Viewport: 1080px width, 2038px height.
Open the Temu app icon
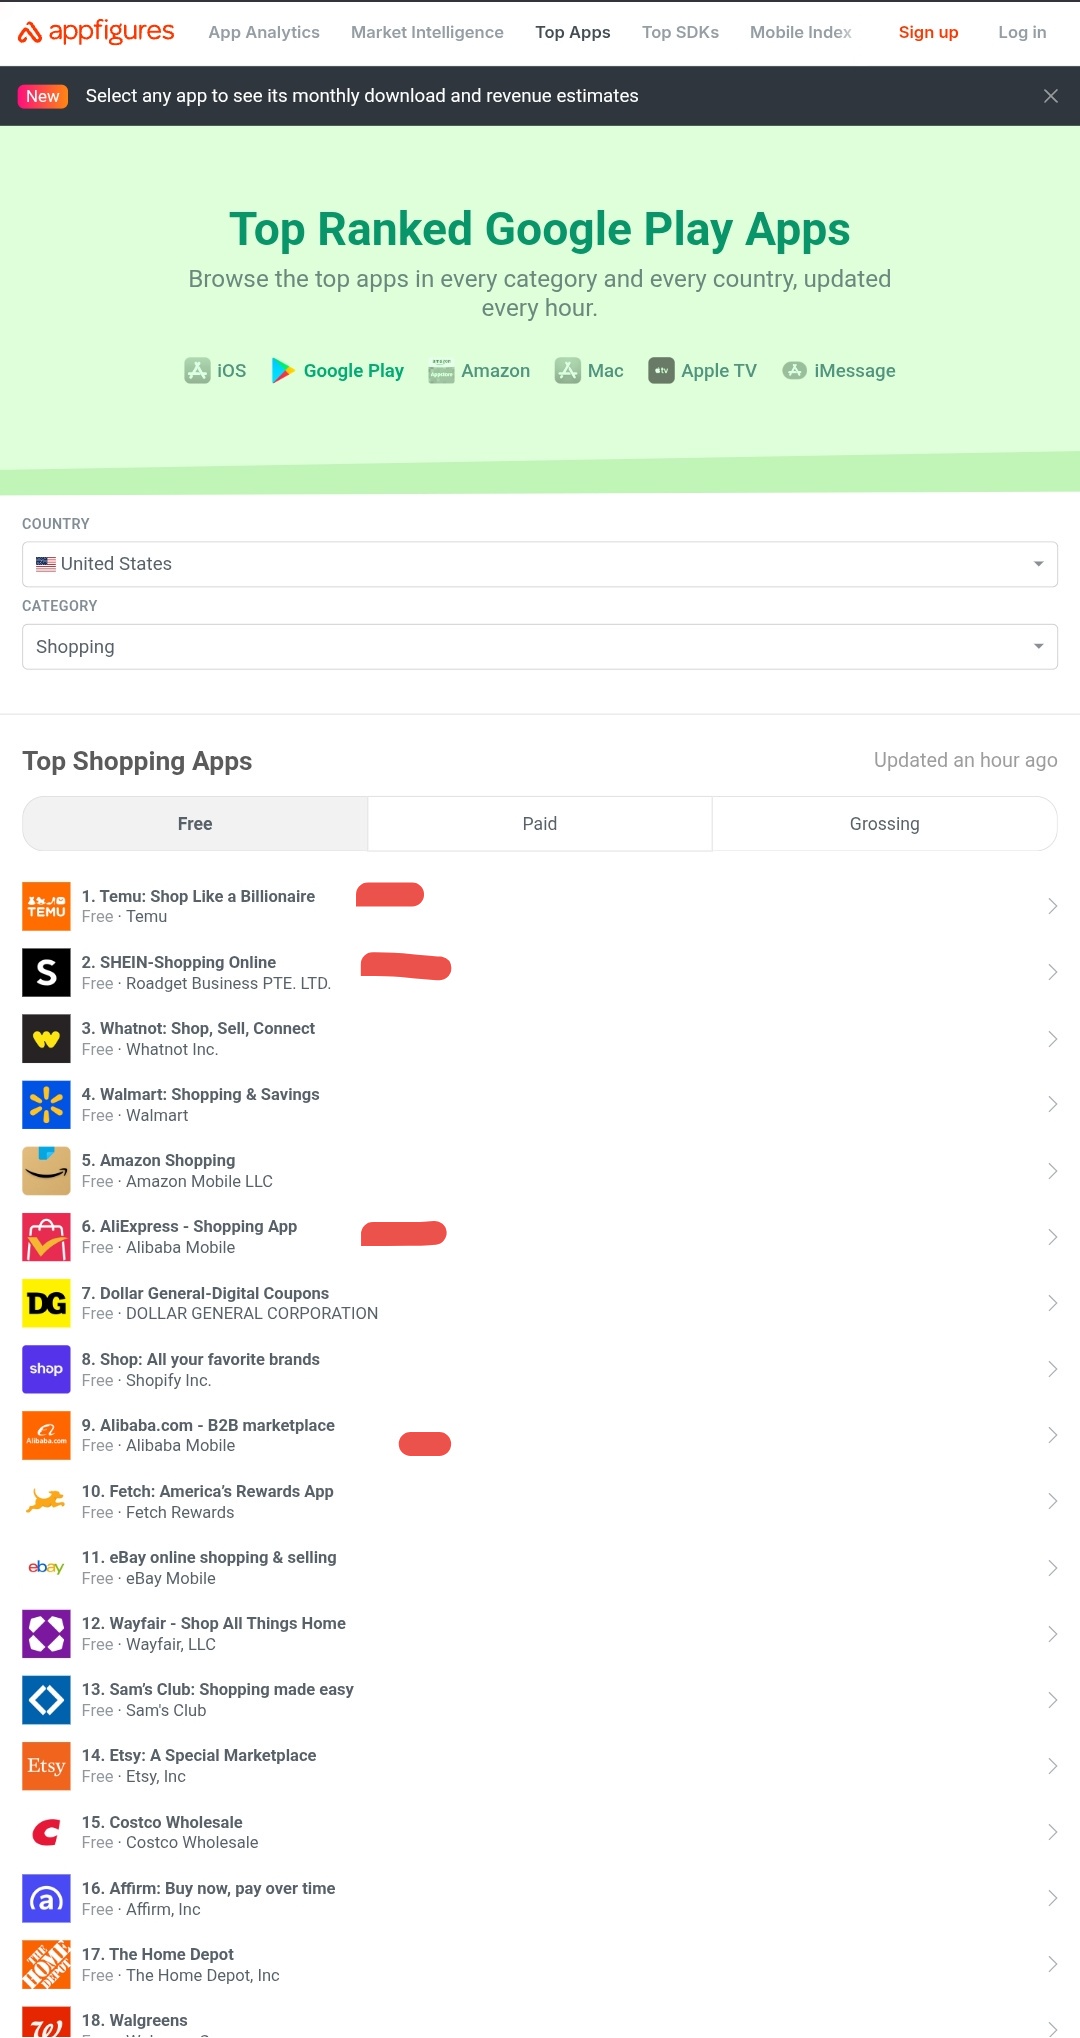tap(46, 906)
